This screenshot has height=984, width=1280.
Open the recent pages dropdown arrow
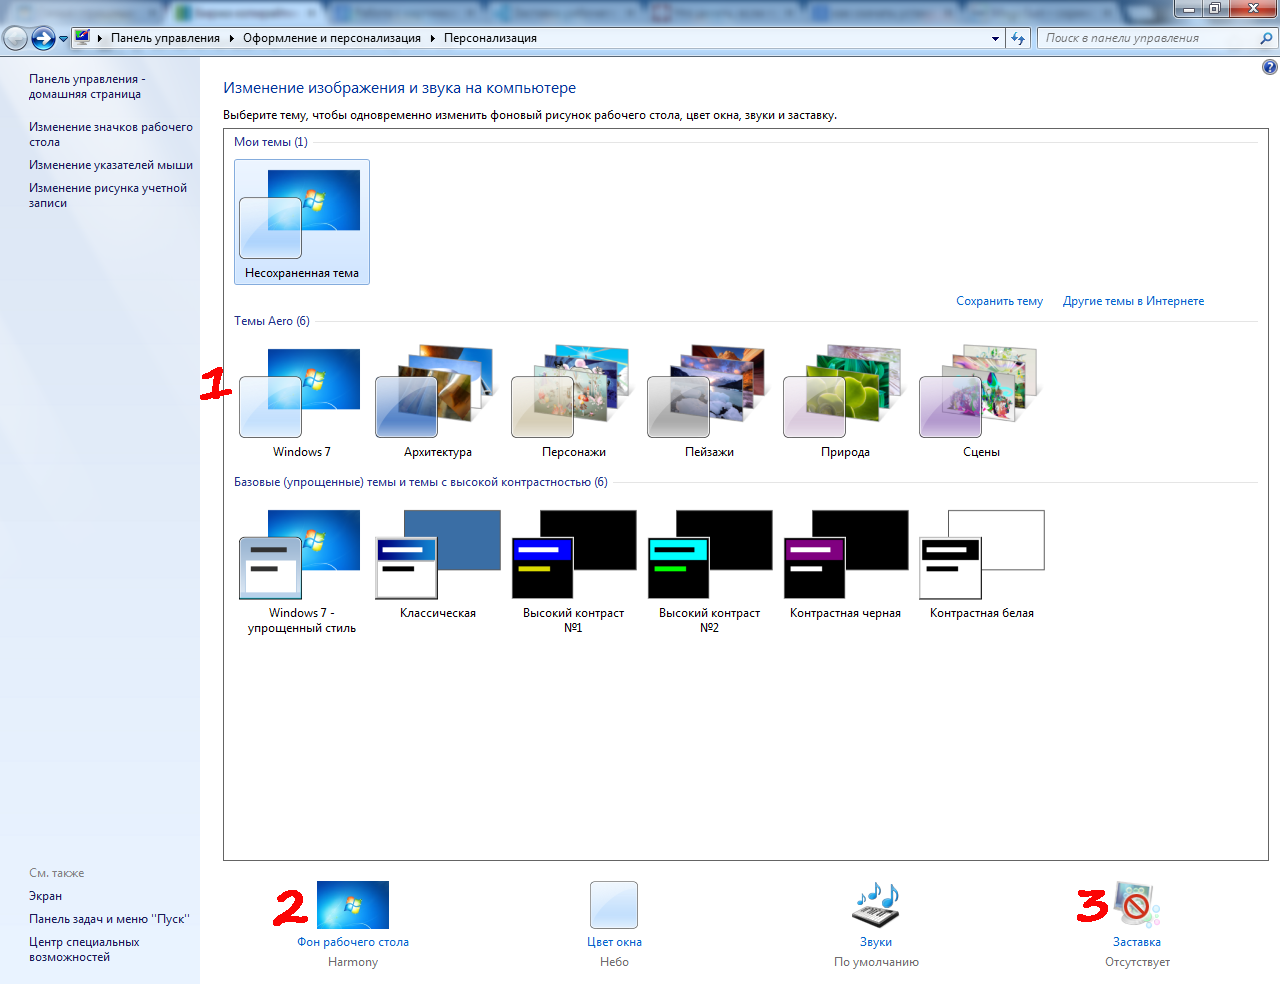63,39
